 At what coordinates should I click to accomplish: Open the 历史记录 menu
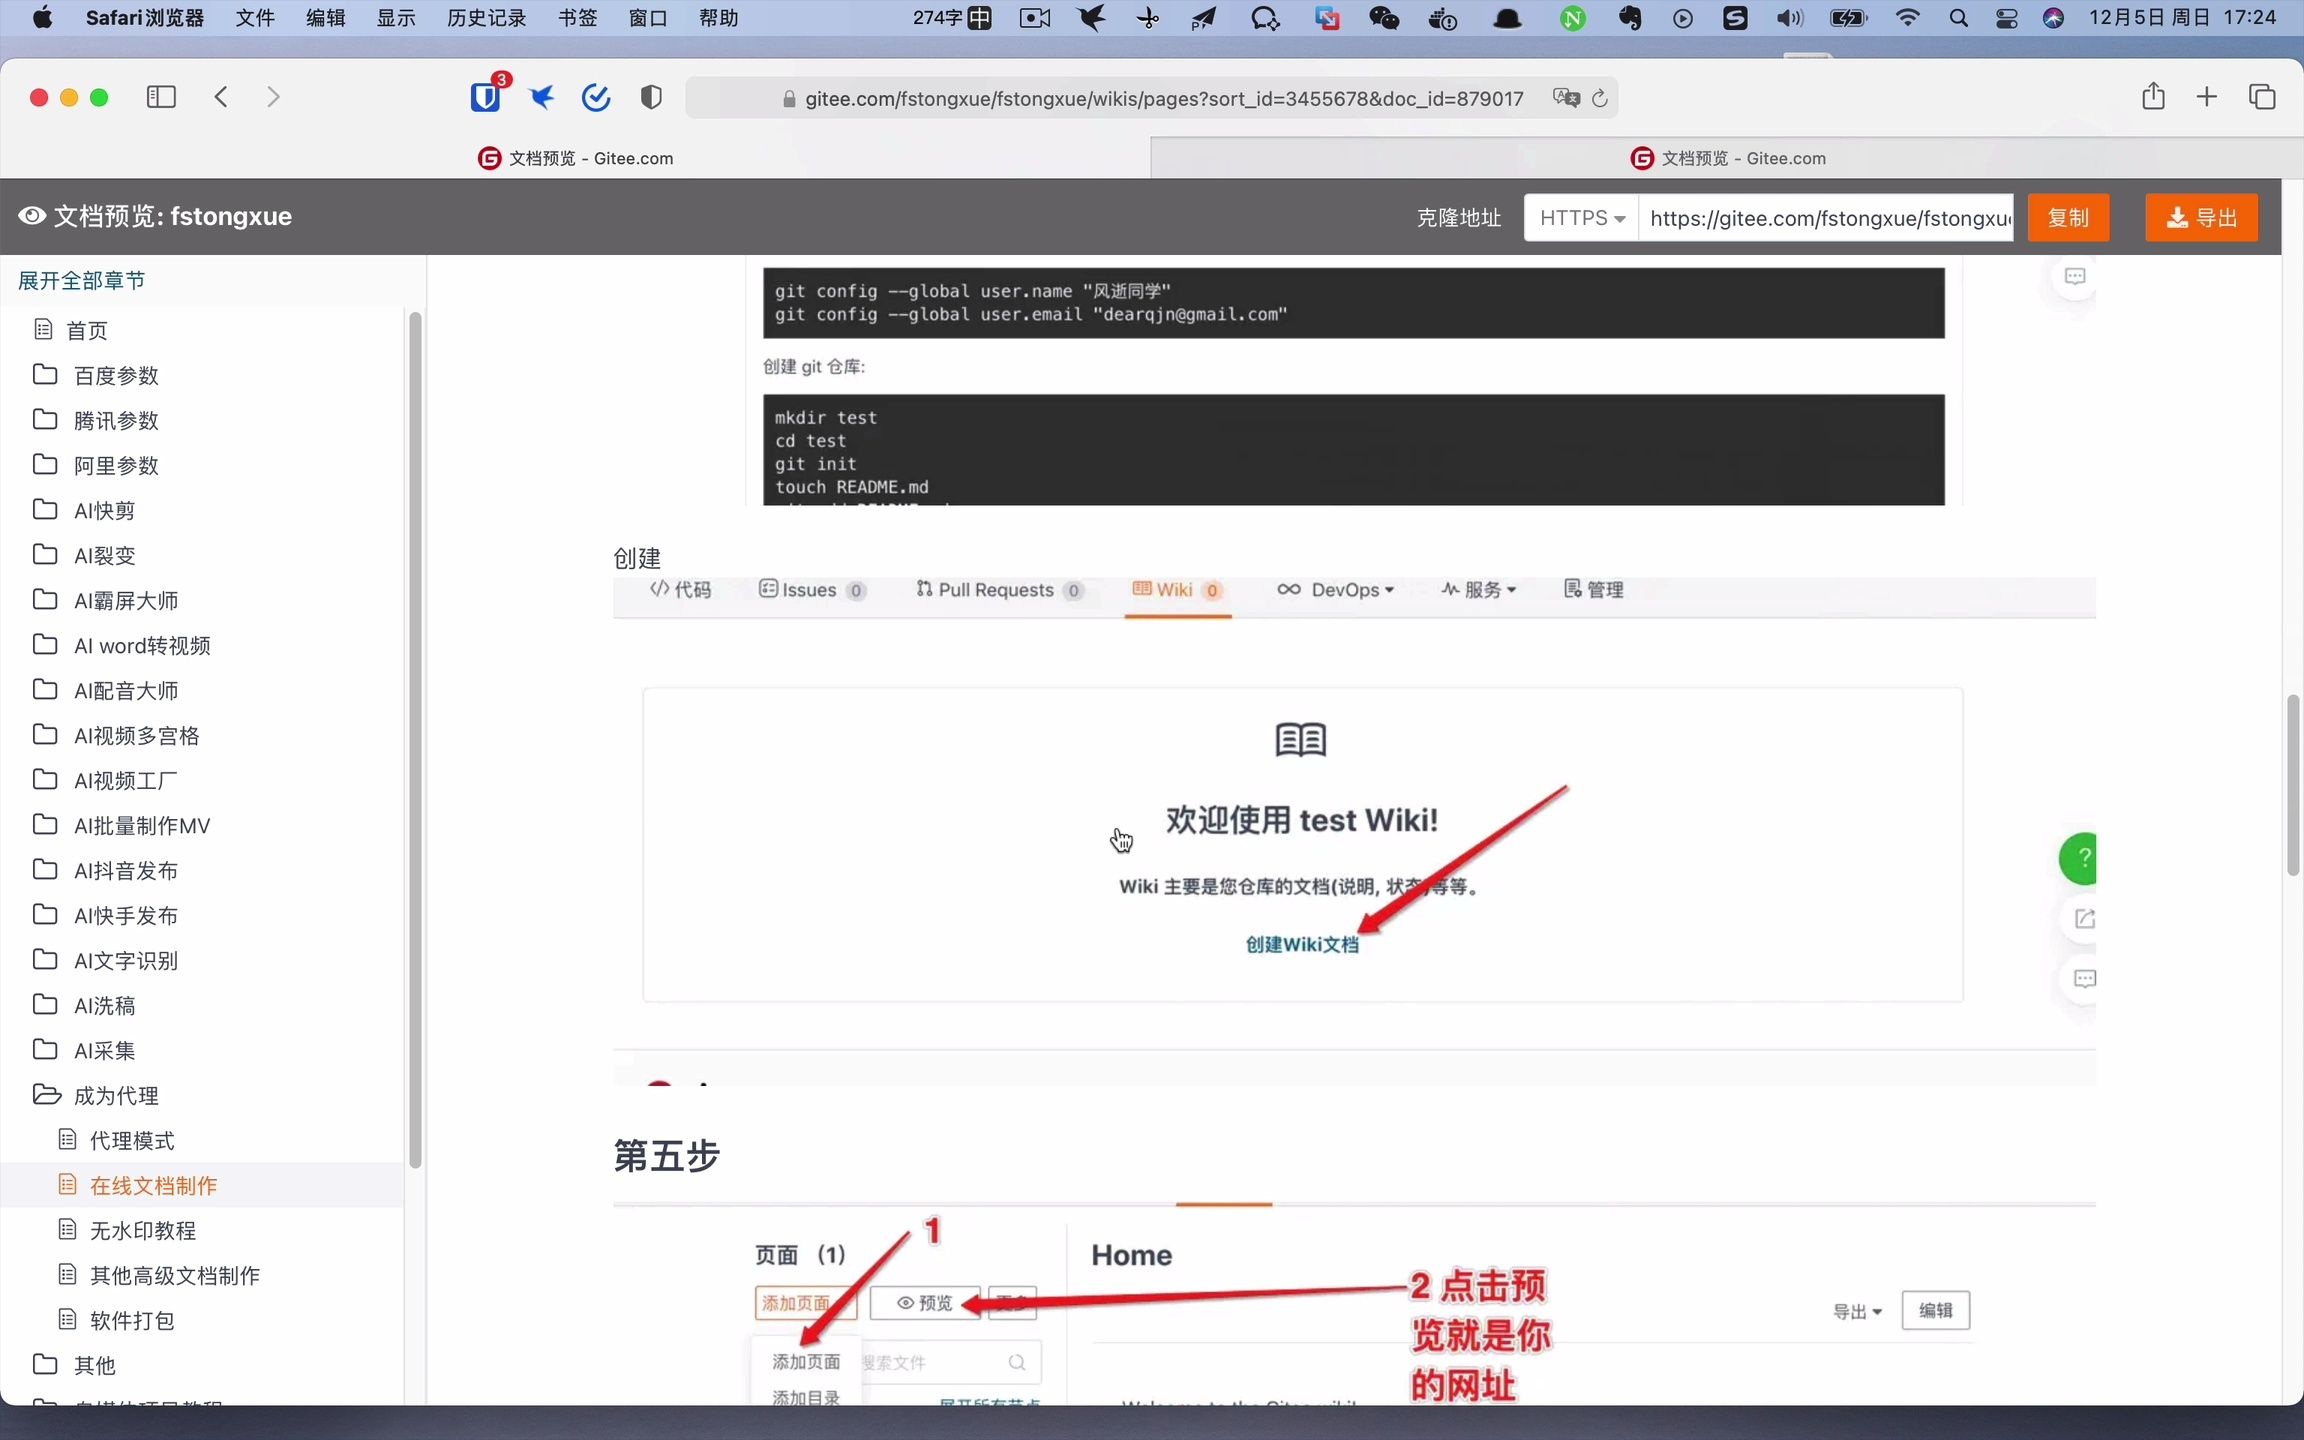486,17
